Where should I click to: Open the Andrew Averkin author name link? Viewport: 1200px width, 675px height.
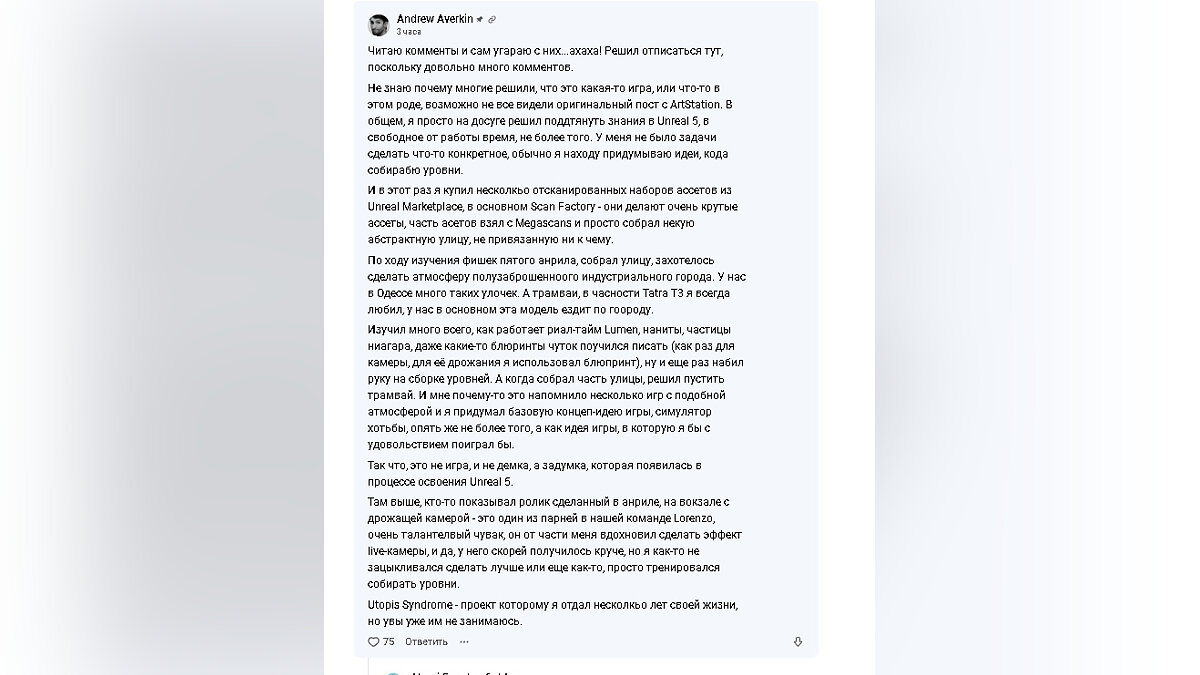(434, 19)
